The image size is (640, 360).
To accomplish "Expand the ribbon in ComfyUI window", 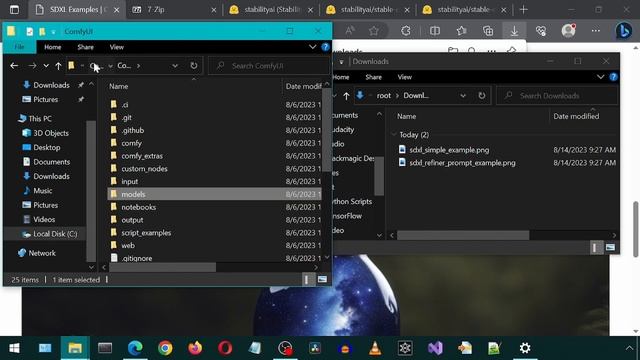I will (x=313, y=47).
